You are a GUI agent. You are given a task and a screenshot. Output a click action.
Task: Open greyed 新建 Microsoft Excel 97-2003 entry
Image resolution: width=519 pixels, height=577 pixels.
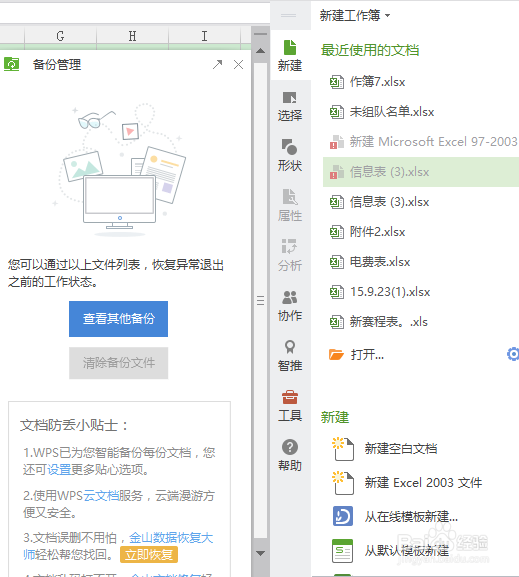[x=433, y=142]
